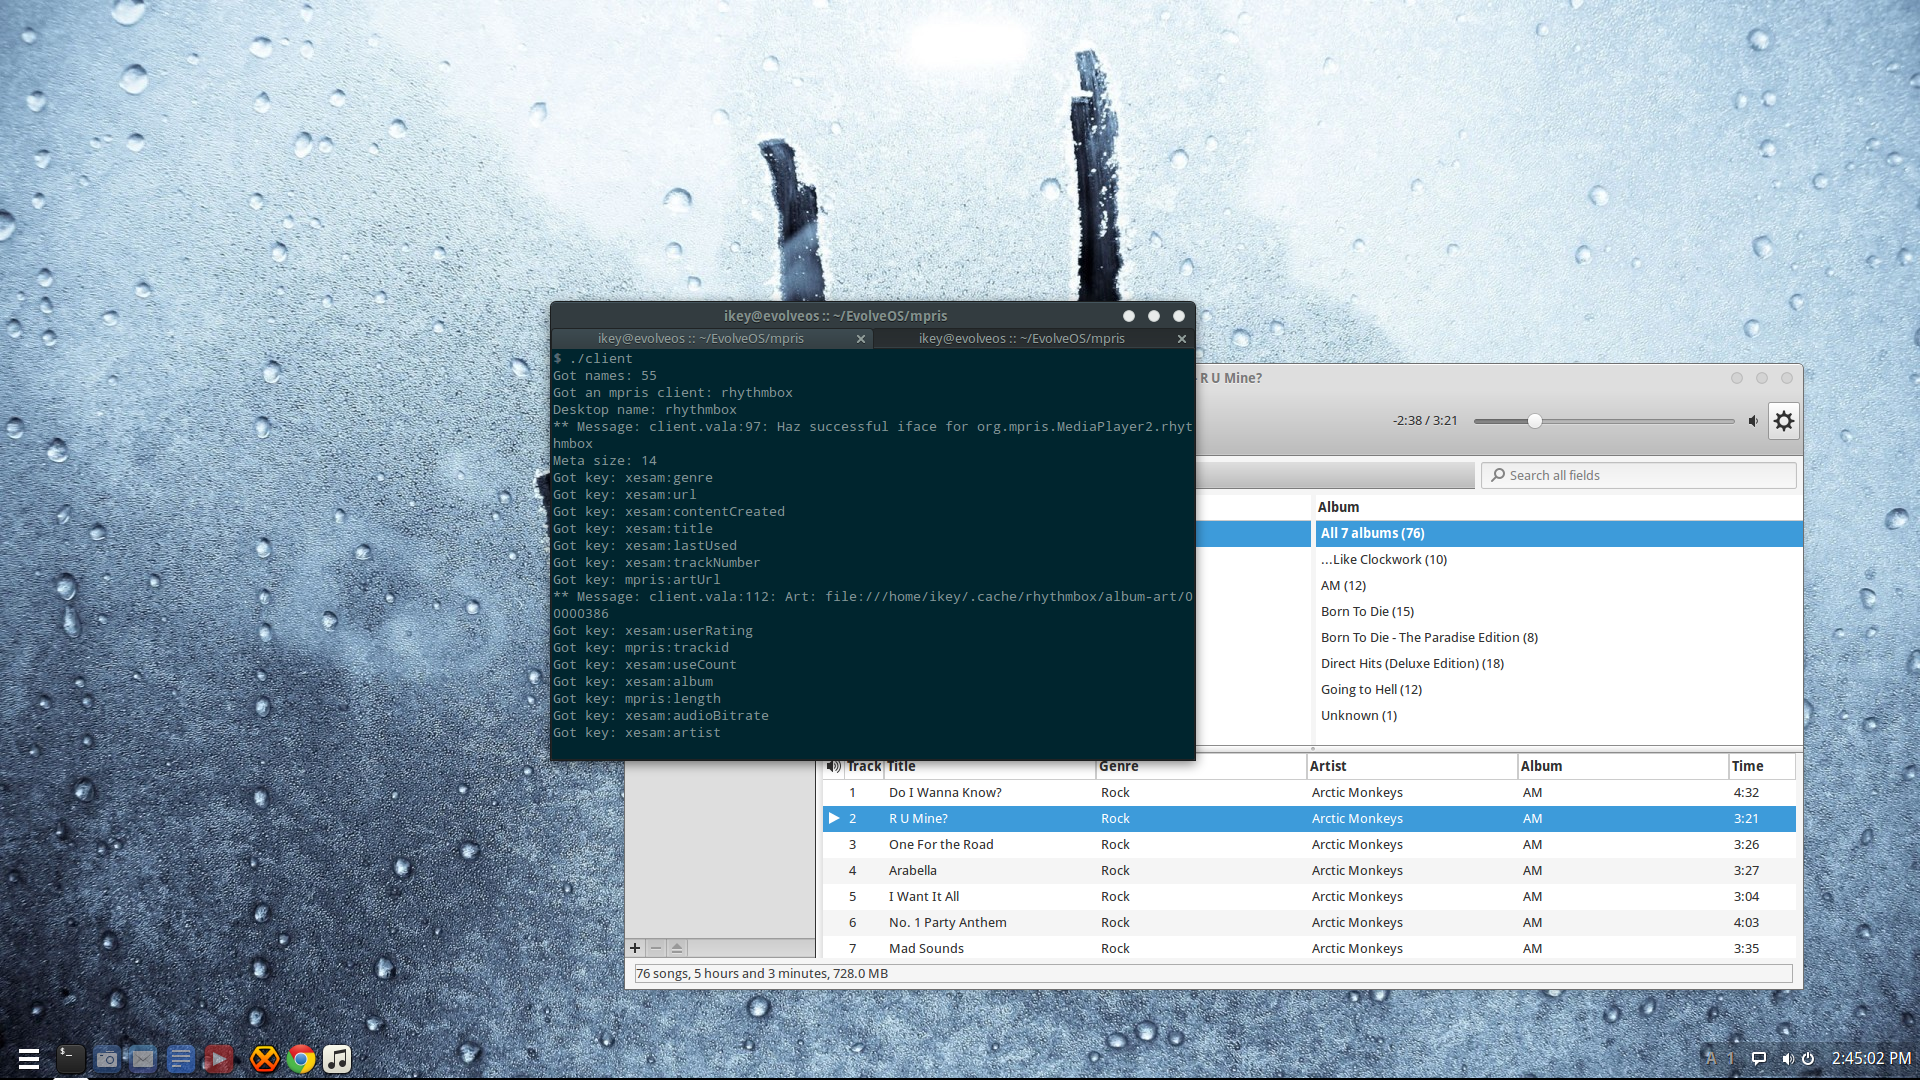Select Born To Die - The Paradise Edition
This screenshot has width=1920, height=1080.
(x=1558, y=637)
